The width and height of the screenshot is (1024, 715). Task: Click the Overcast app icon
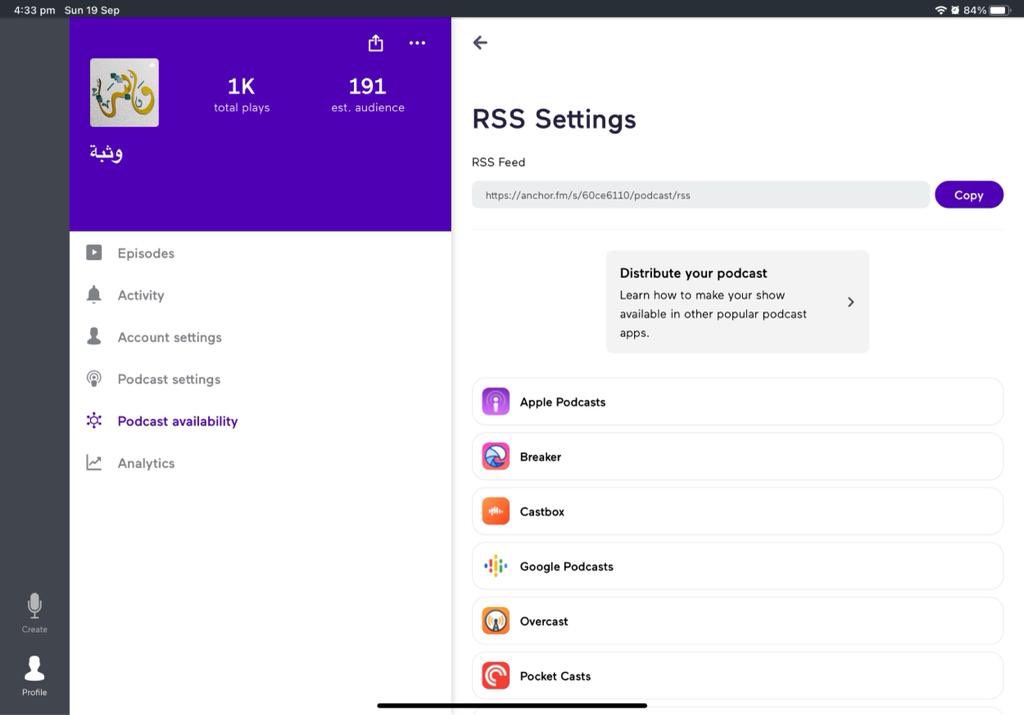[496, 621]
